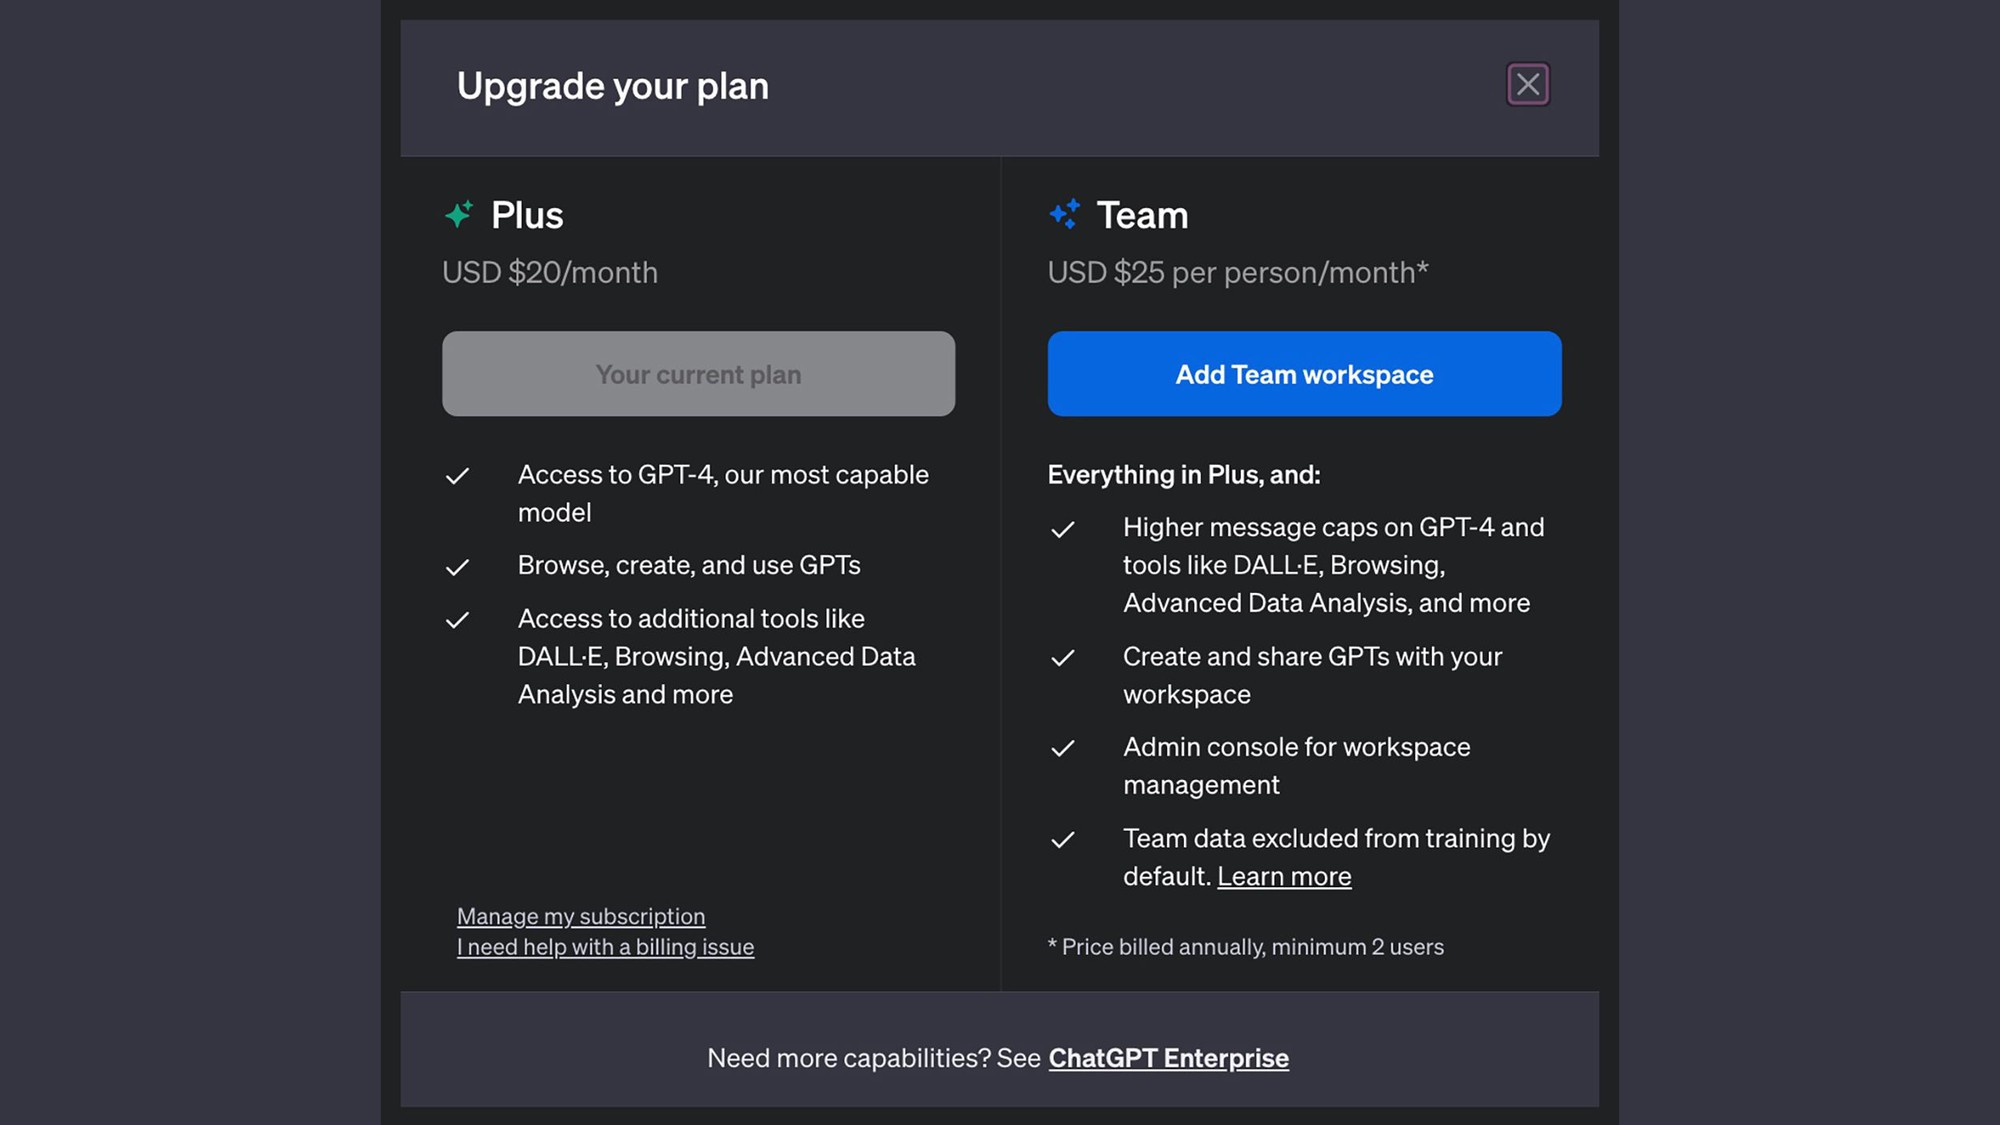Click checkmark next to Team data excluded
Screen dimensions: 2000x1125
pos(1062,839)
